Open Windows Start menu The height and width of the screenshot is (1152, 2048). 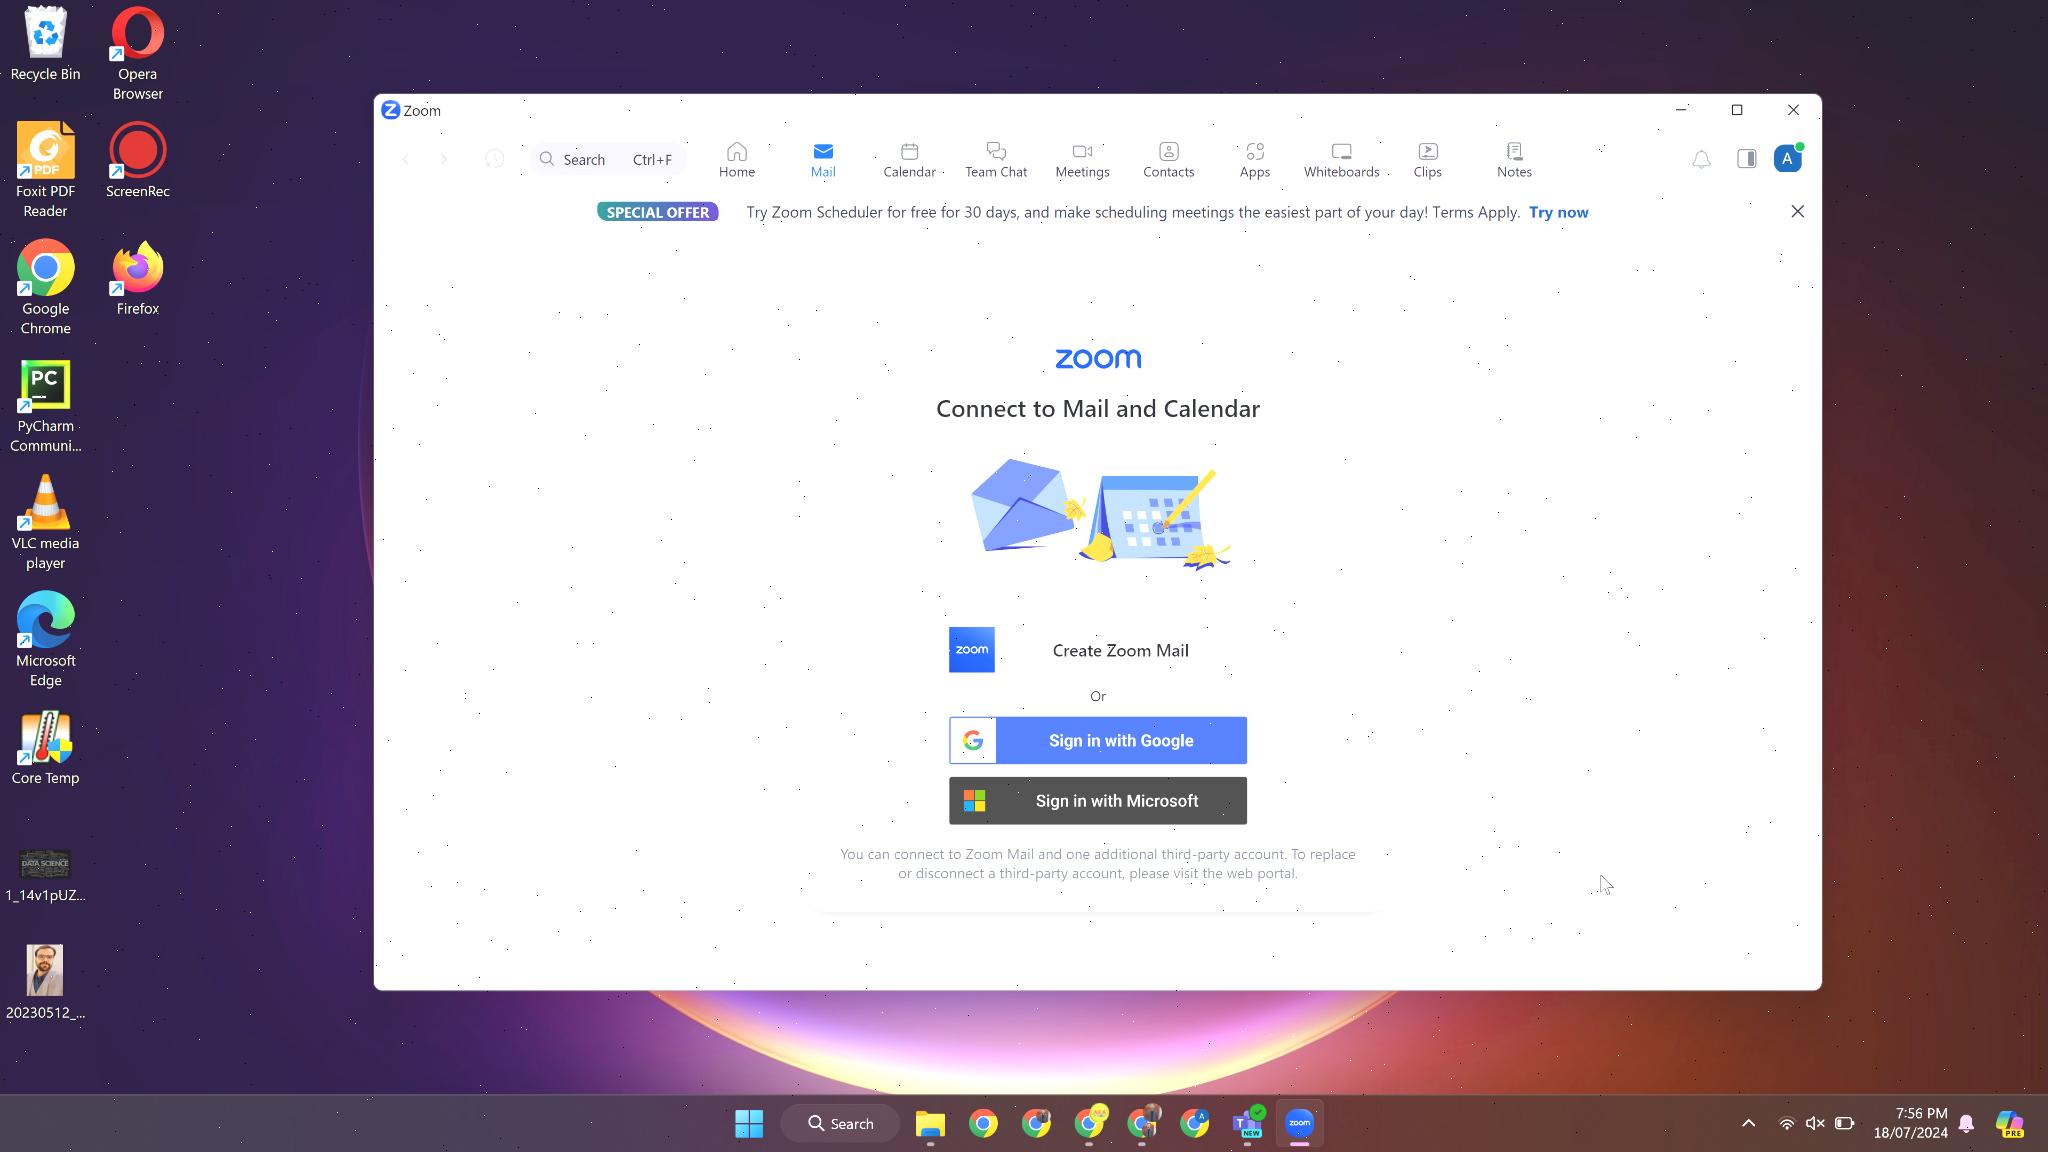(748, 1123)
